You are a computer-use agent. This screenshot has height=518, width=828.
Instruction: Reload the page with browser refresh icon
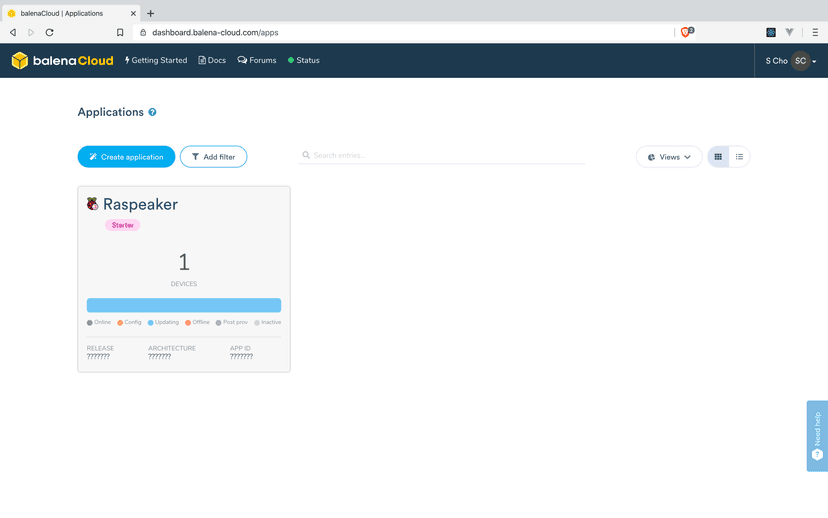tap(49, 32)
